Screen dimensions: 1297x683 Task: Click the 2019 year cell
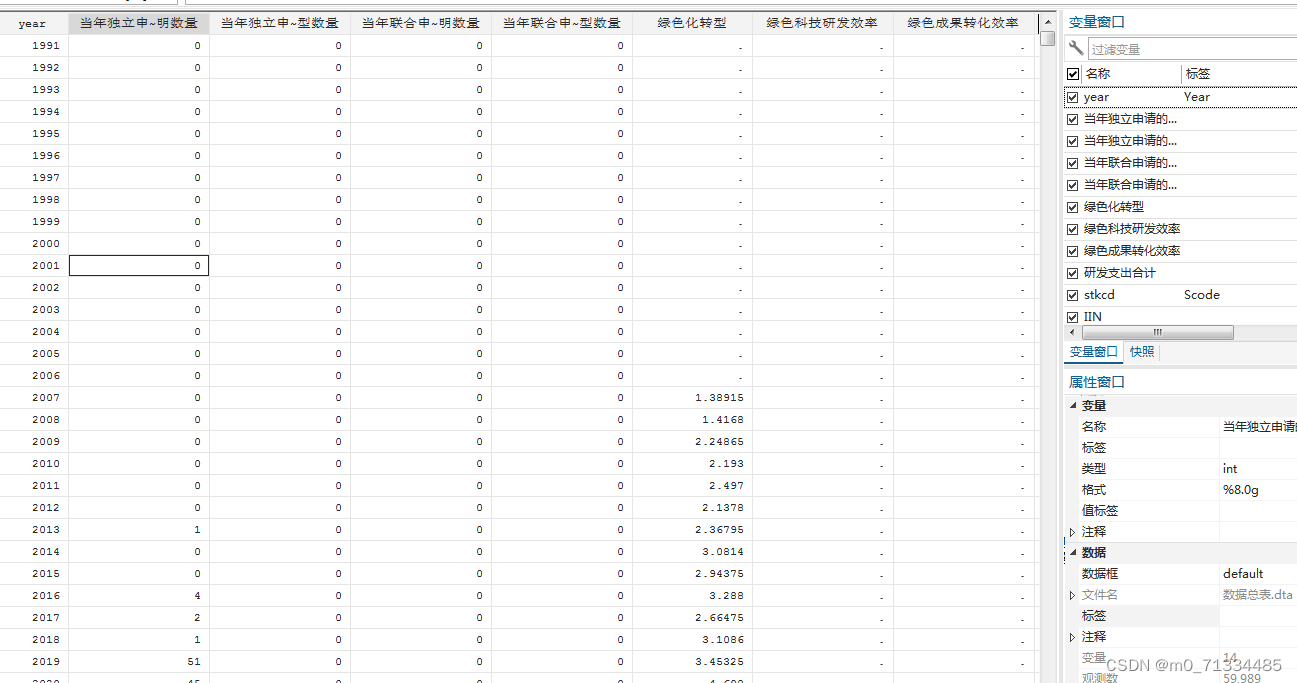(x=34, y=661)
